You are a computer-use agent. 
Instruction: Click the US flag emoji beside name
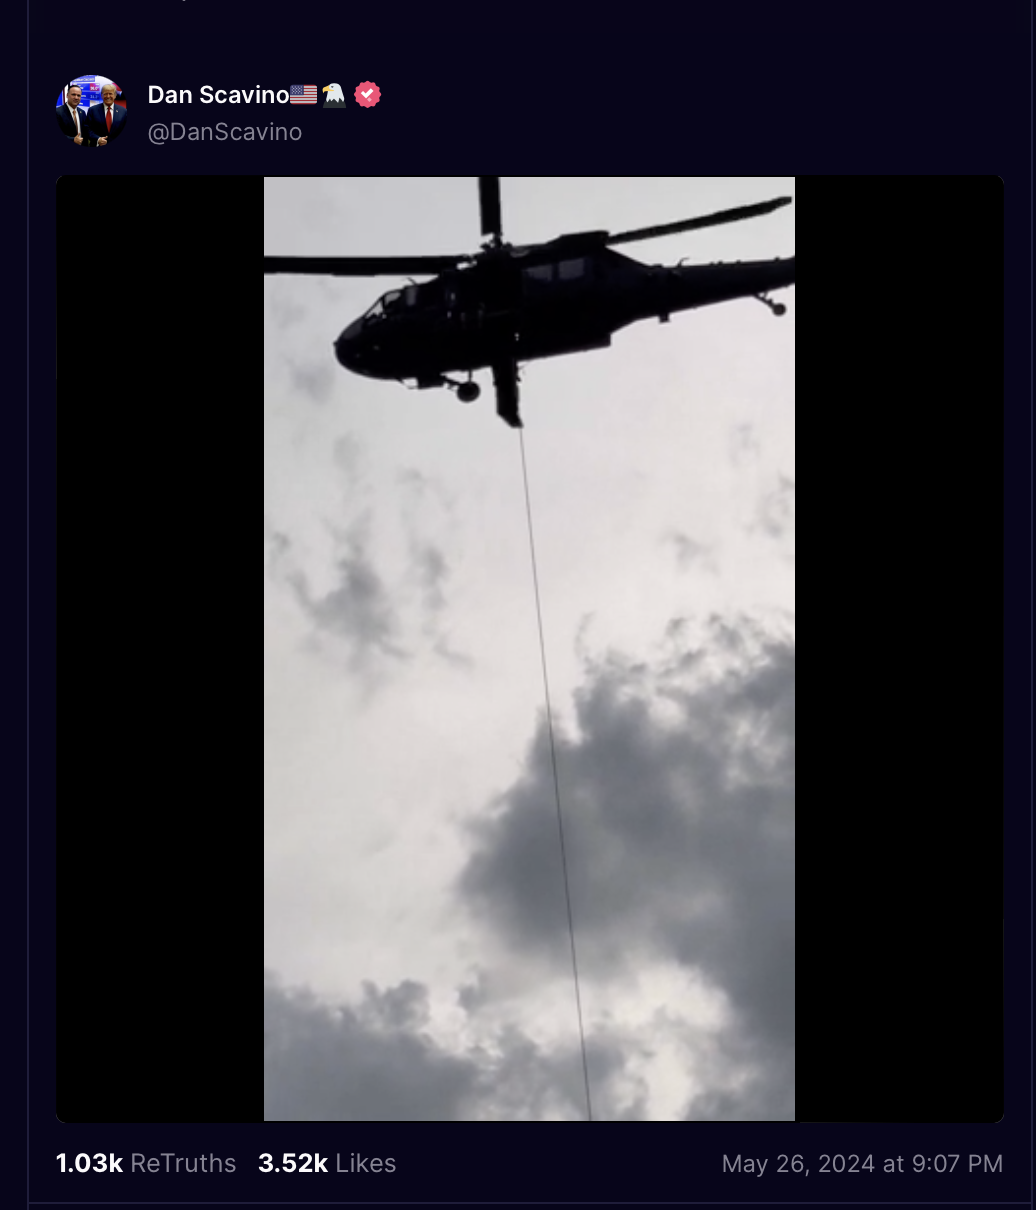click(x=304, y=95)
